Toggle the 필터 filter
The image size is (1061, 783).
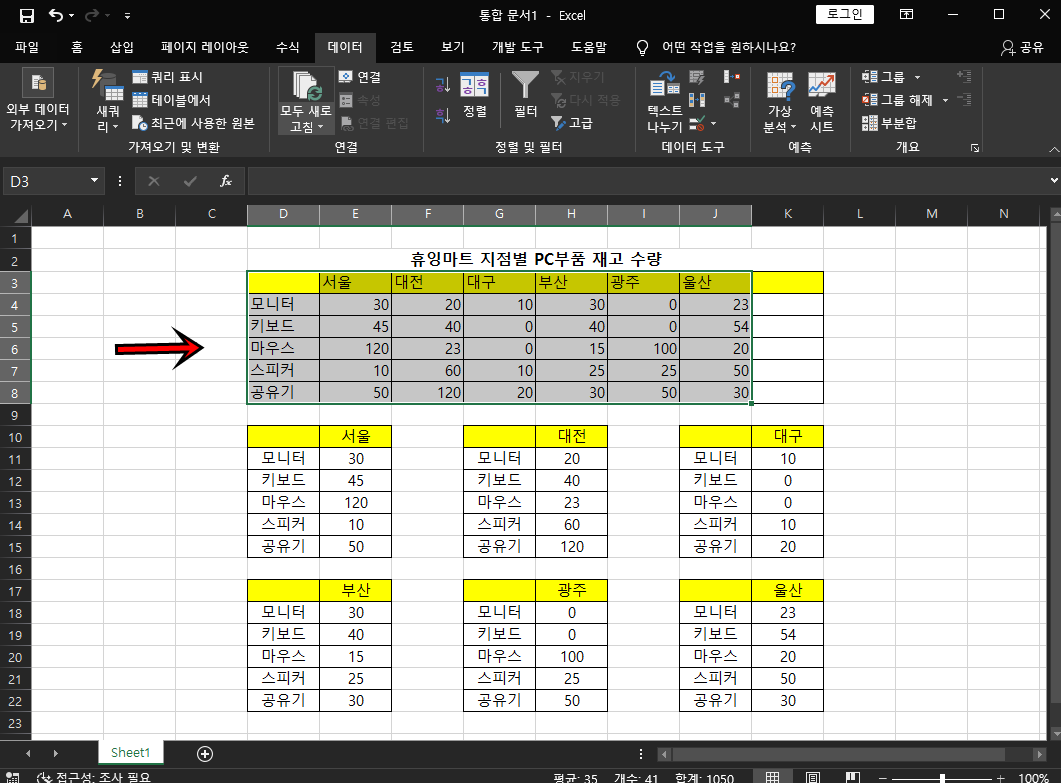point(525,95)
